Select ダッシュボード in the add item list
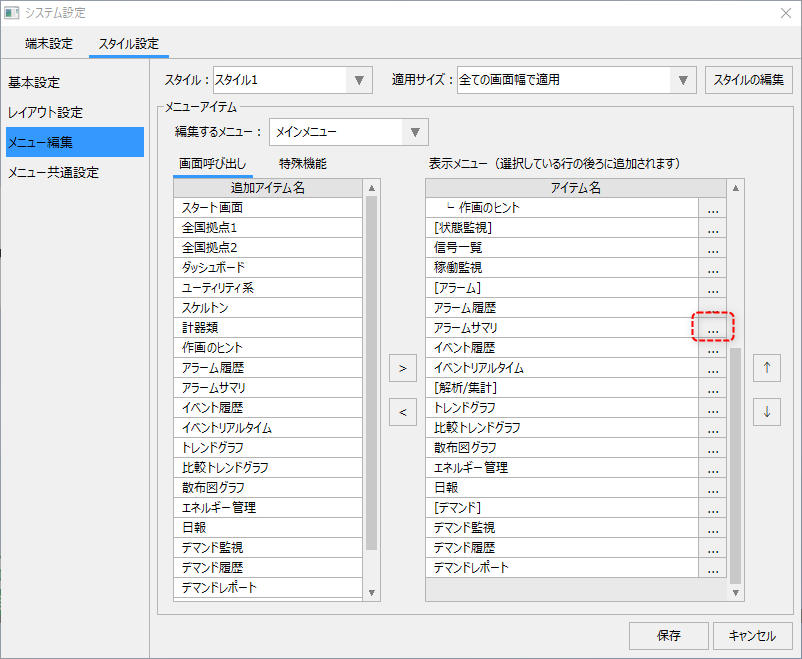Image resolution: width=802 pixels, height=659 pixels. 213,268
